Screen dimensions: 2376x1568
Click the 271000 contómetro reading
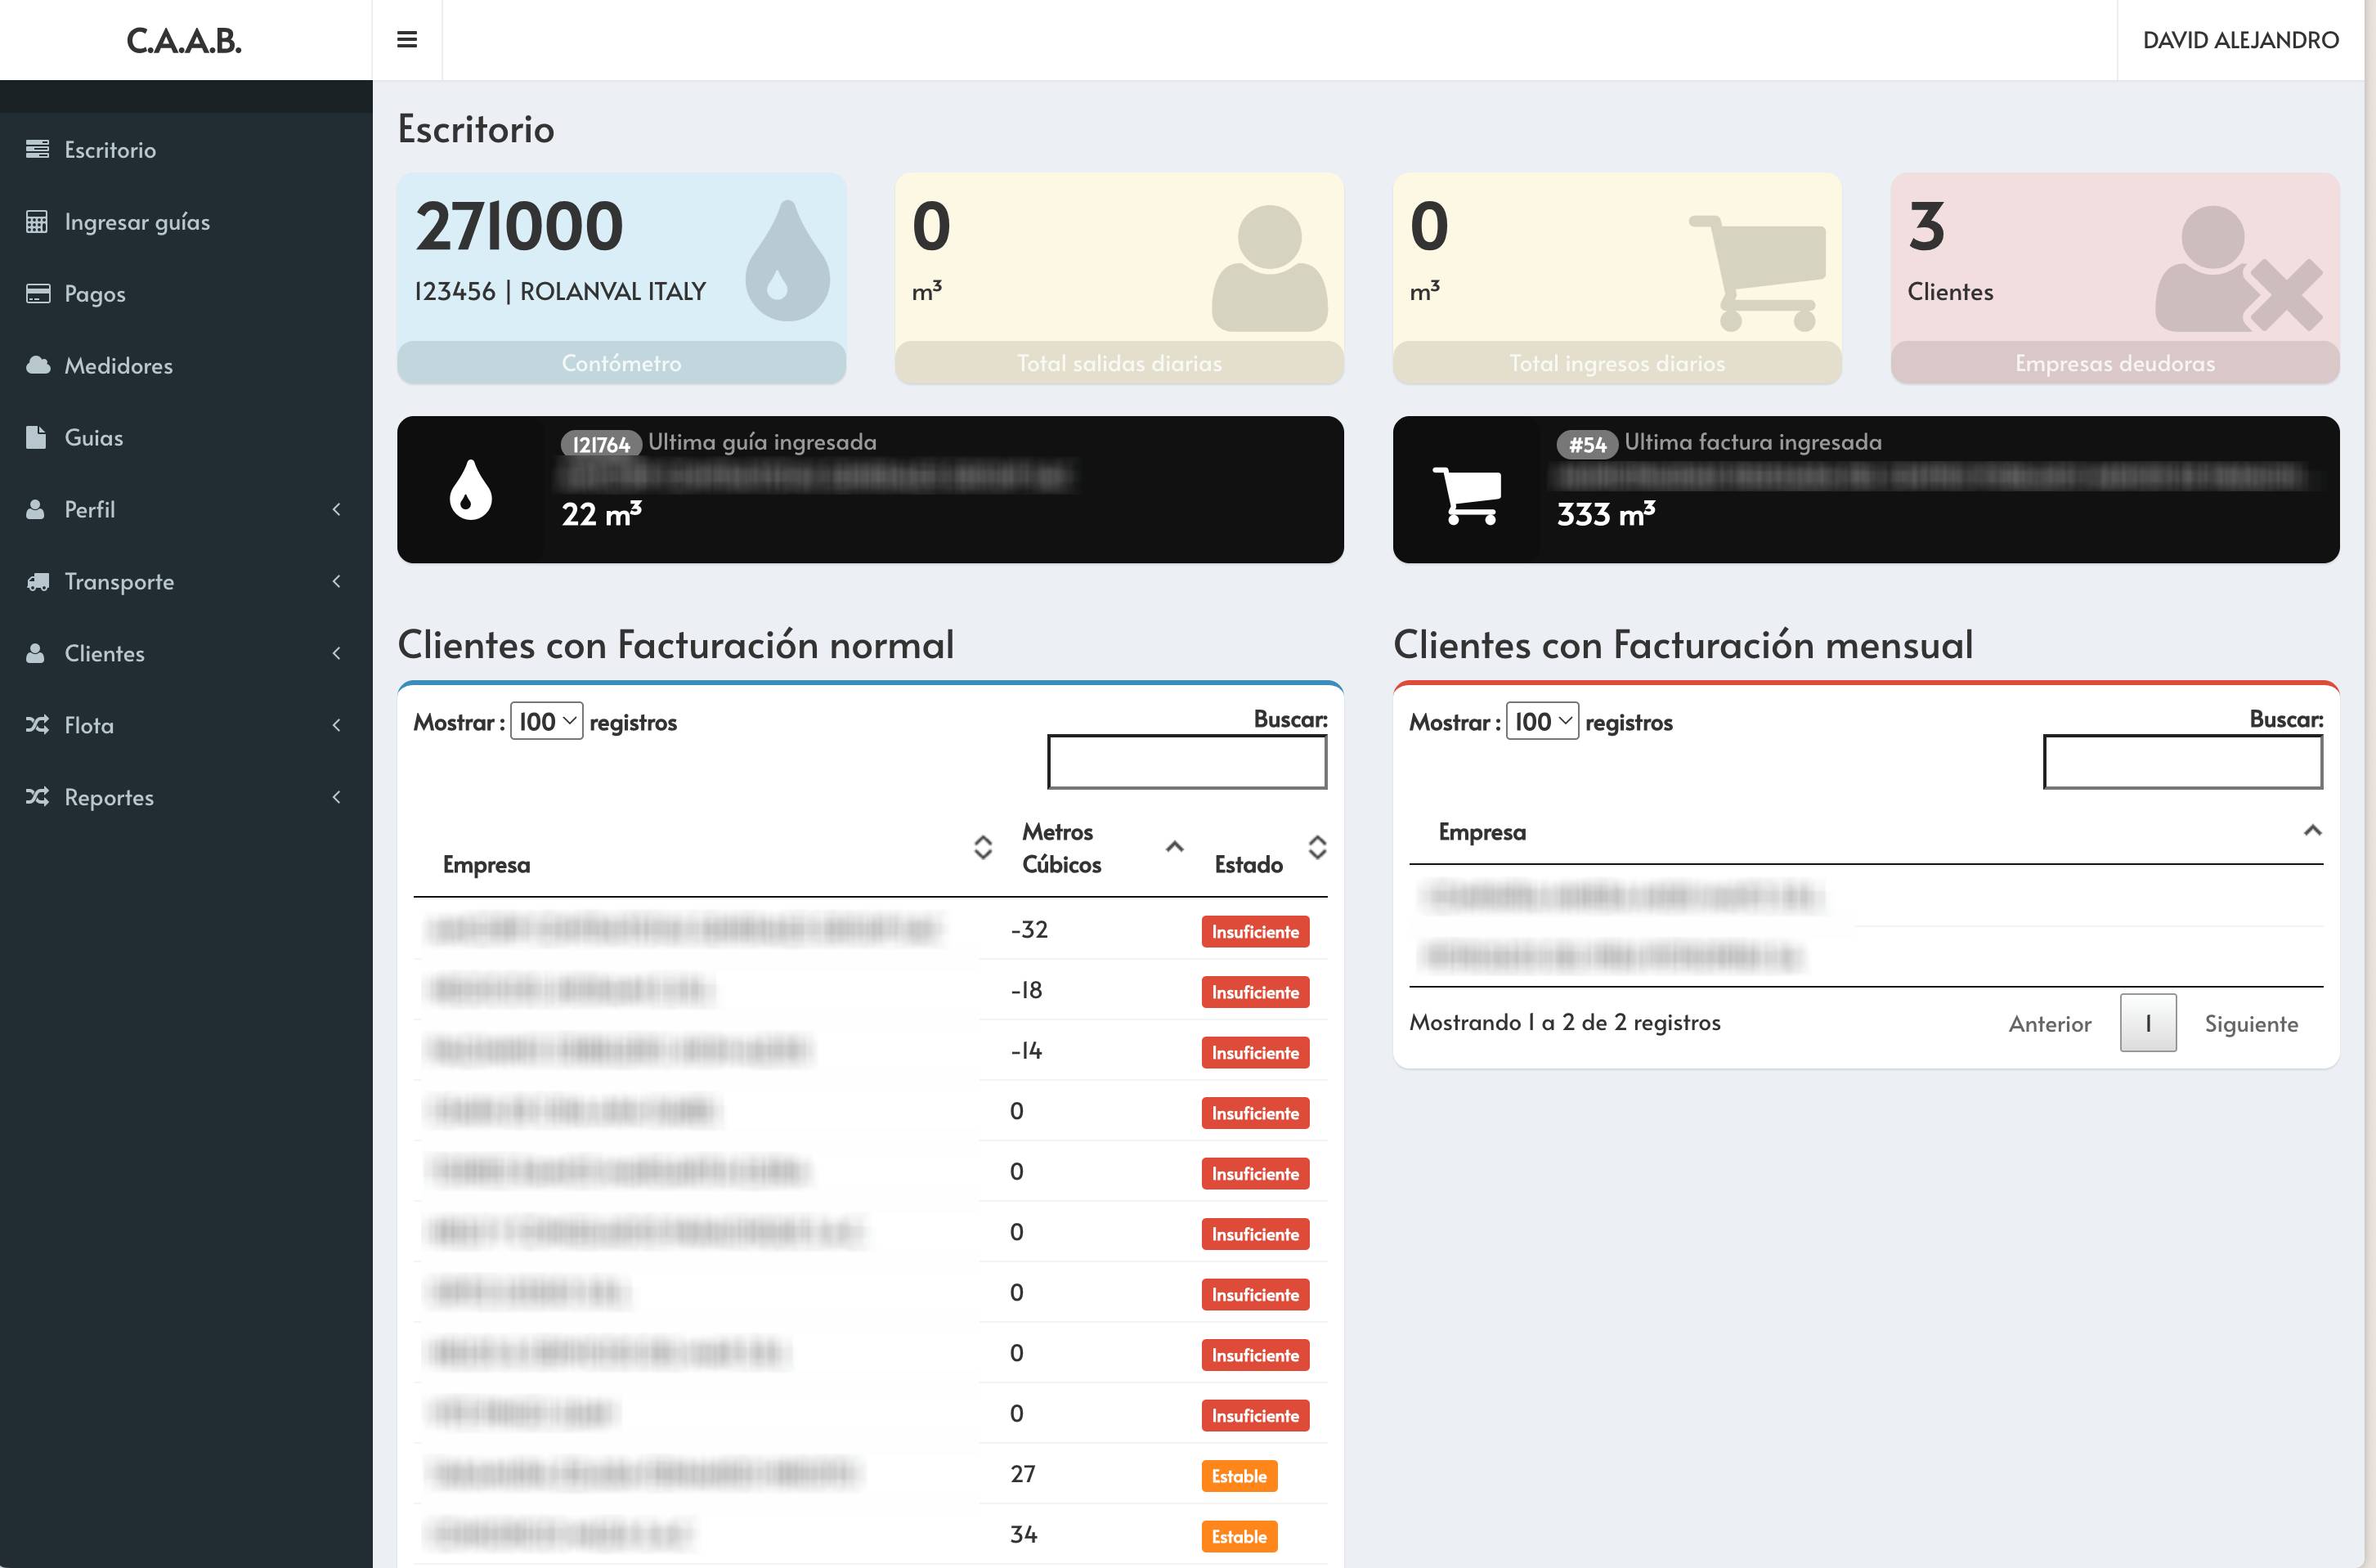coord(519,226)
